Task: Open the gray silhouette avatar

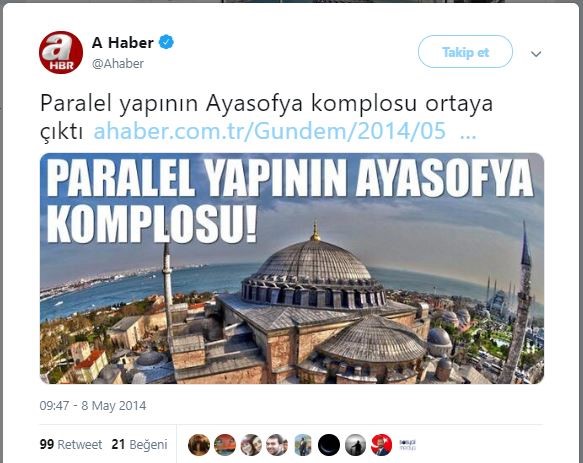Action: point(355,445)
